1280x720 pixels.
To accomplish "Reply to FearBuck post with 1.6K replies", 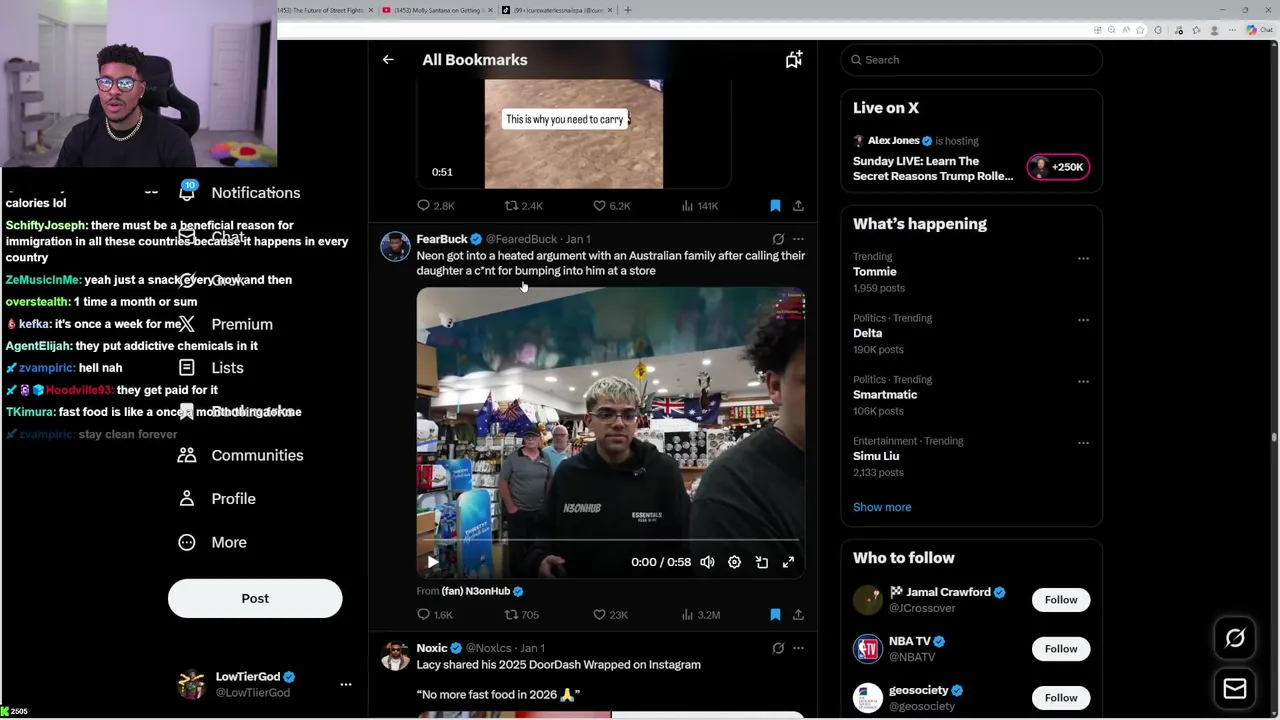I will pos(435,615).
